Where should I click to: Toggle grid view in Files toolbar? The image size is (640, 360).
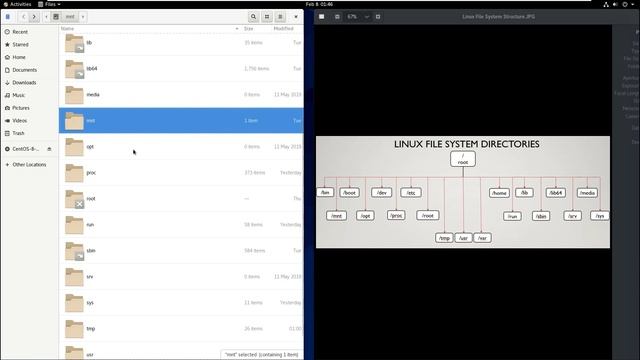pos(267,17)
